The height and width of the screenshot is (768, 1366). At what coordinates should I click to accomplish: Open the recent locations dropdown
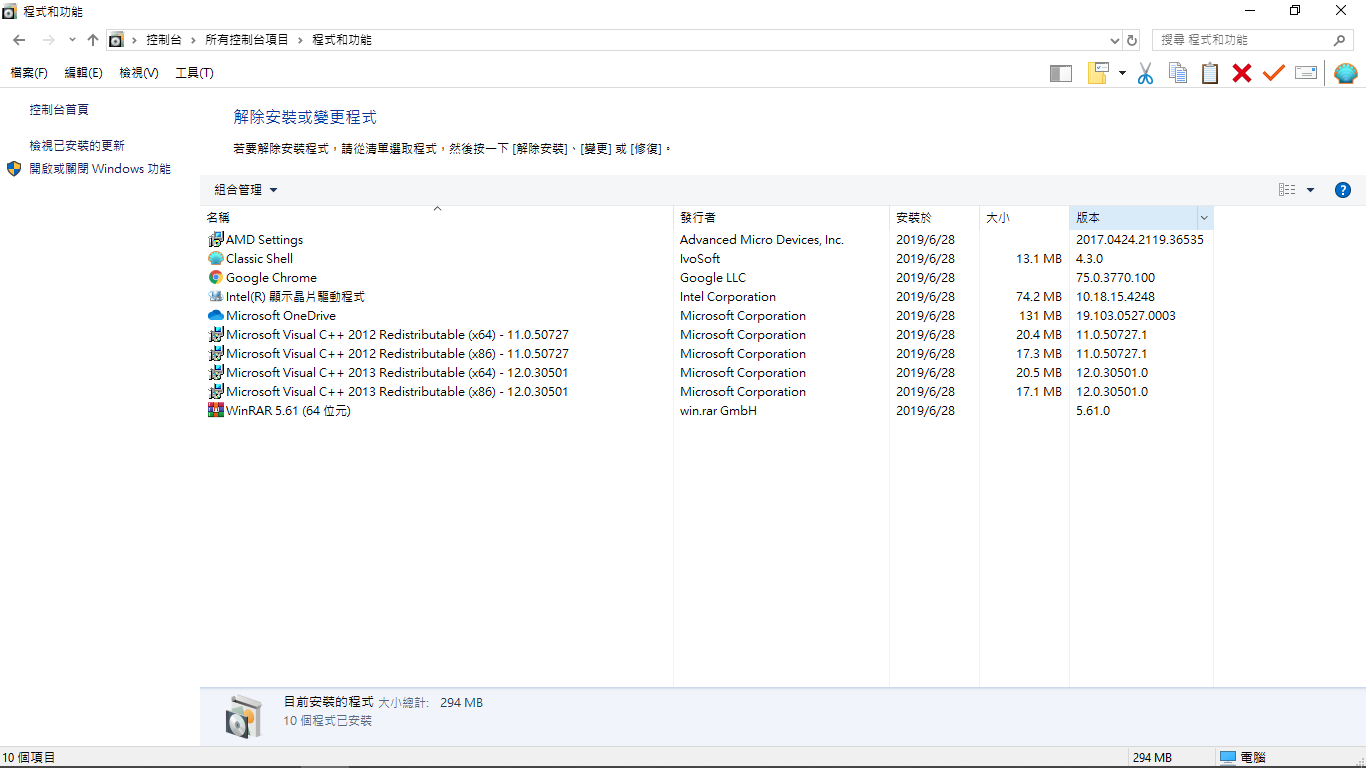click(72, 40)
